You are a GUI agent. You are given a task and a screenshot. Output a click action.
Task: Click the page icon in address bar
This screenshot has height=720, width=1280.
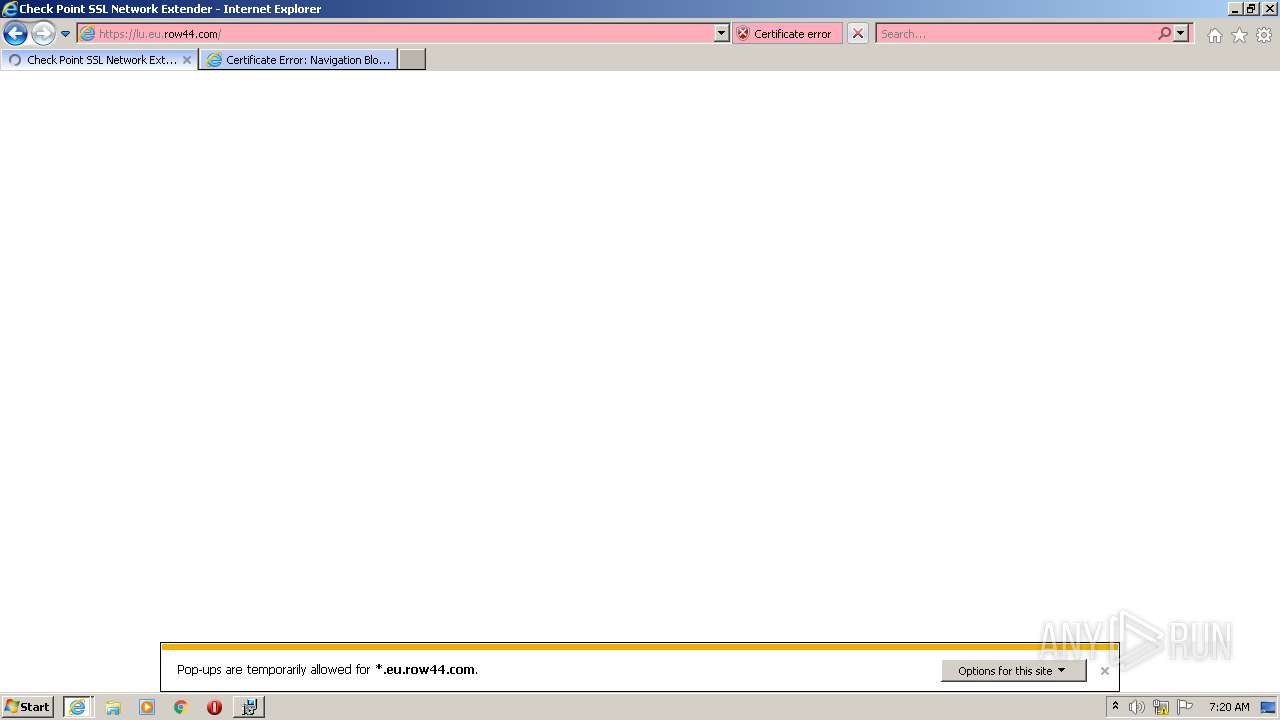click(x=87, y=34)
